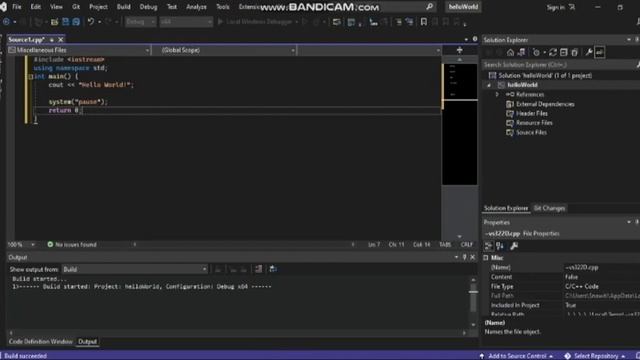Click the bookmark toolbar icon
Viewport: 640px width, 360px height.
coord(424,22)
